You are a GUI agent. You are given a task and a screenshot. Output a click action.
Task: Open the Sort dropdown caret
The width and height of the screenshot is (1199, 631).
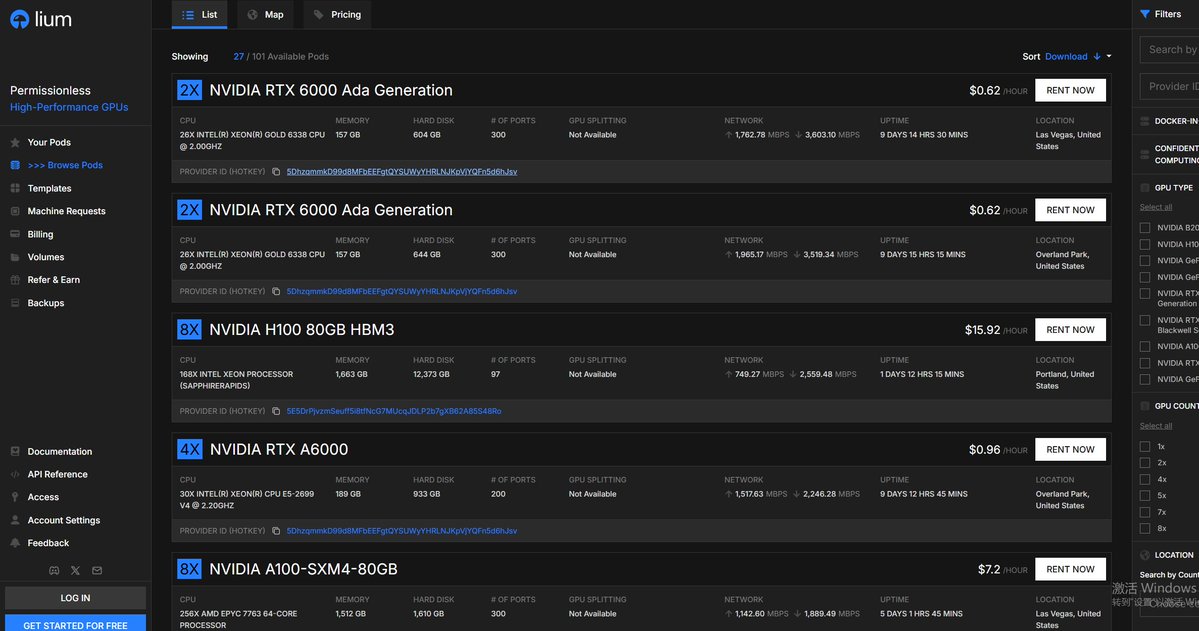(x=1109, y=57)
